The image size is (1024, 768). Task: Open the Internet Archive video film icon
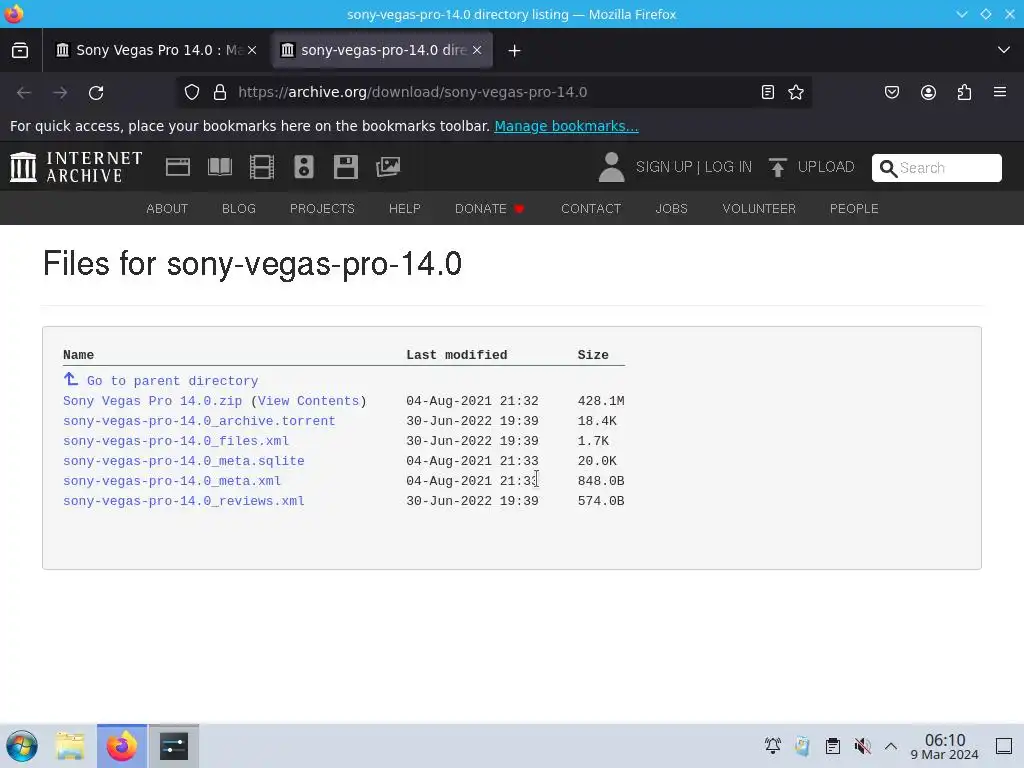coord(262,167)
